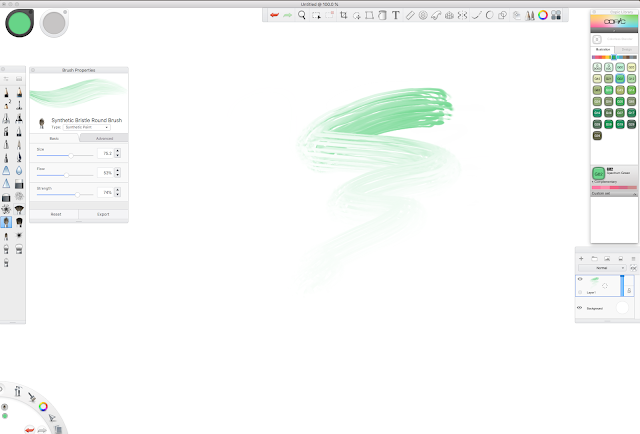This screenshot has height=434, width=640.
Task: Click the Copic color family hue strip
Action: click(x=614, y=57)
